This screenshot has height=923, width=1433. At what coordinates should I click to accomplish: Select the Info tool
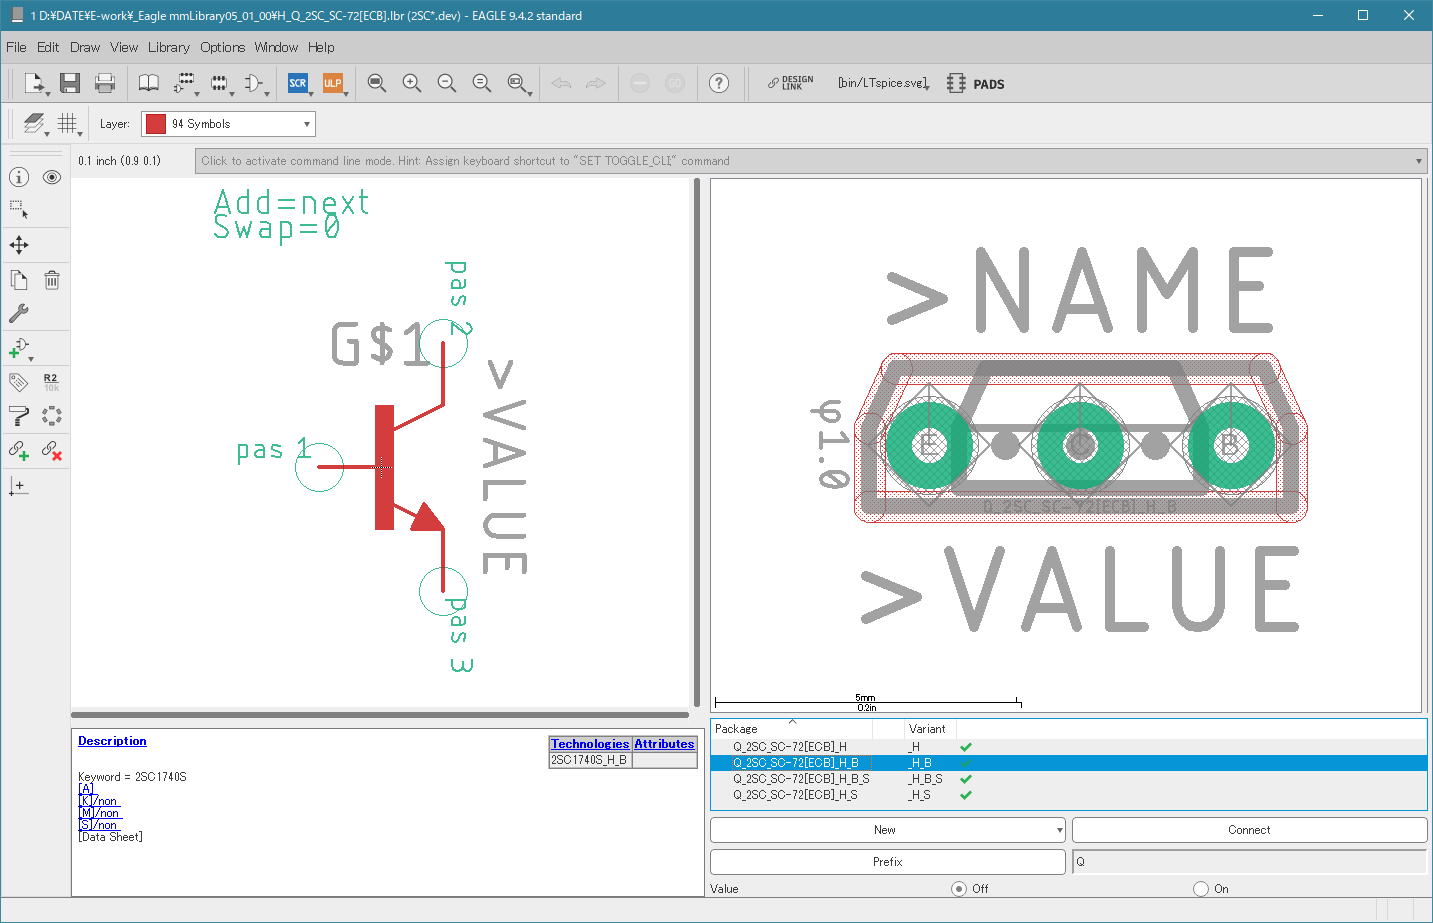pyautogui.click(x=19, y=177)
